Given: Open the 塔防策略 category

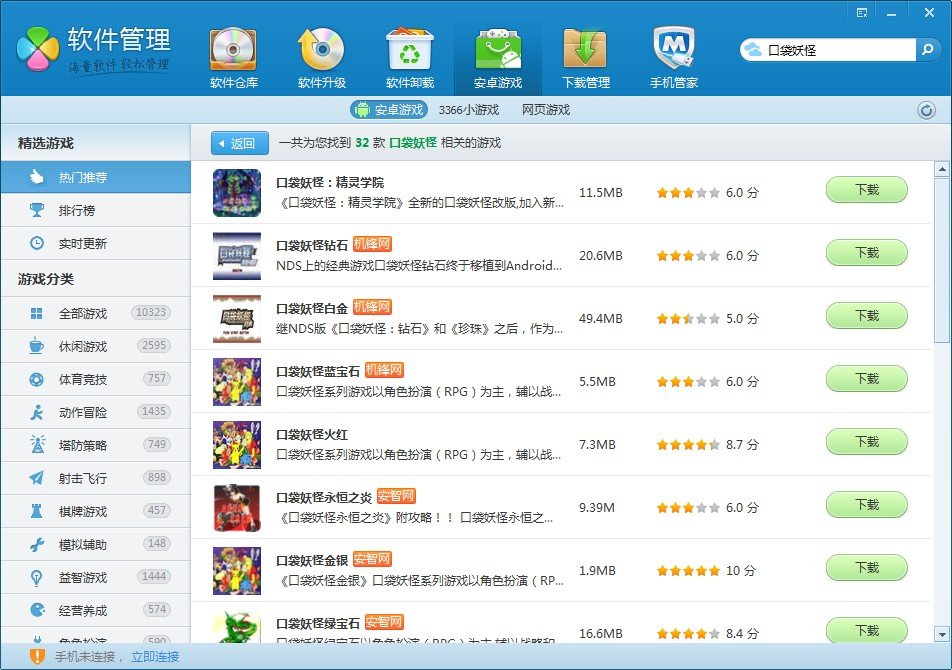Looking at the screenshot, I should point(82,445).
